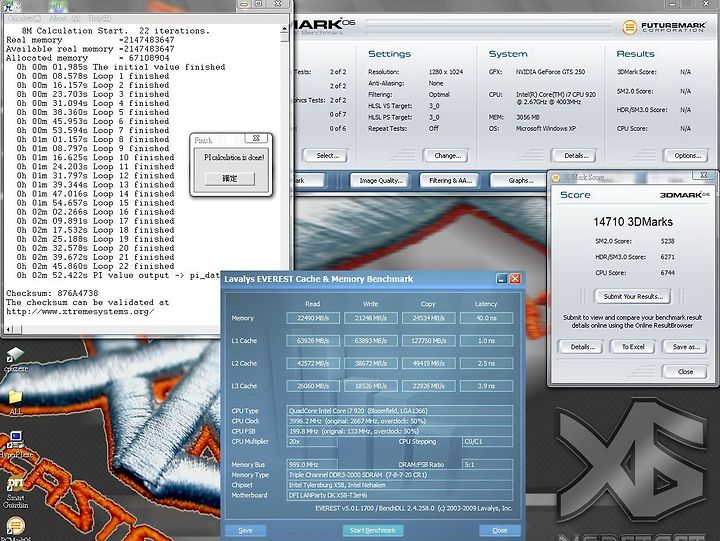The width and height of the screenshot is (720, 541).
Task: Click 'NVIDIA GeForce GTS 250' GFX text
Action: point(550,72)
